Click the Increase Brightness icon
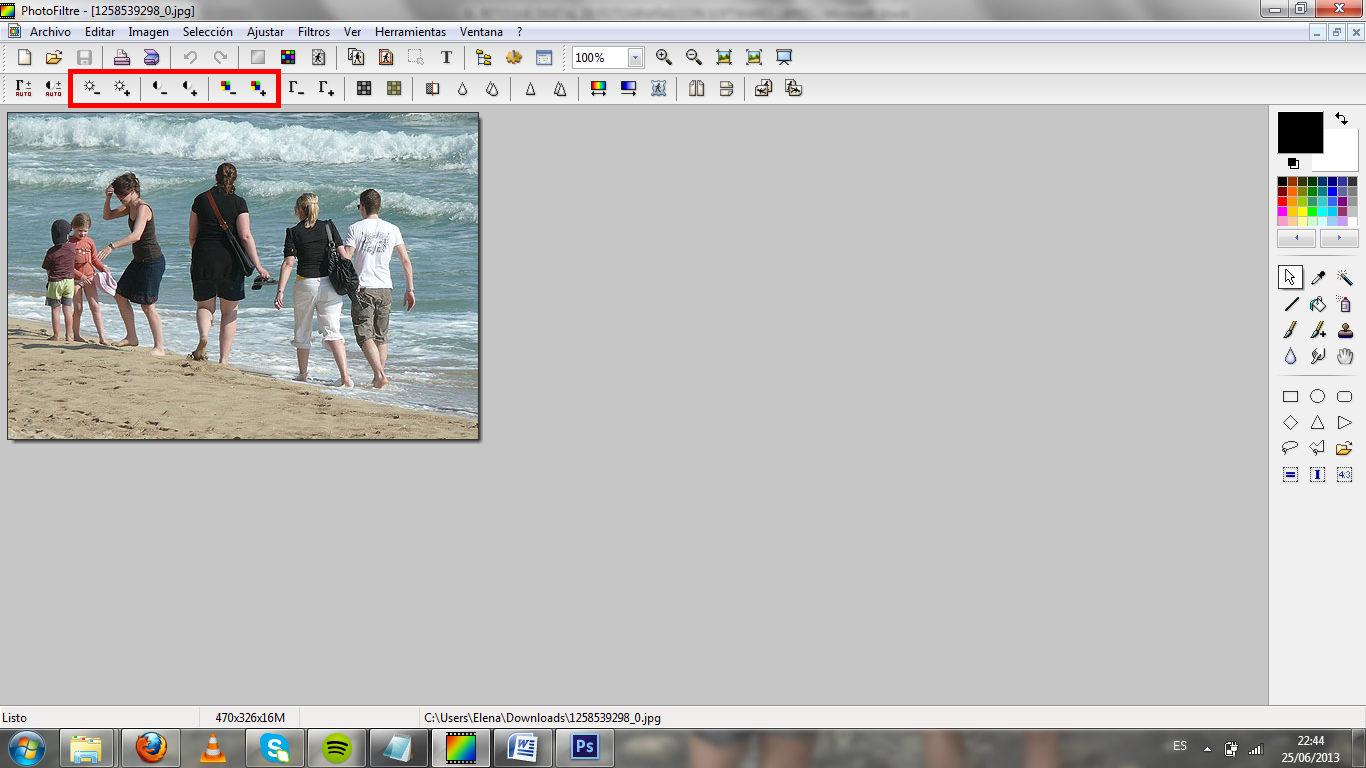Image resolution: width=1366 pixels, height=768 pixels. [x=122, y=88]
